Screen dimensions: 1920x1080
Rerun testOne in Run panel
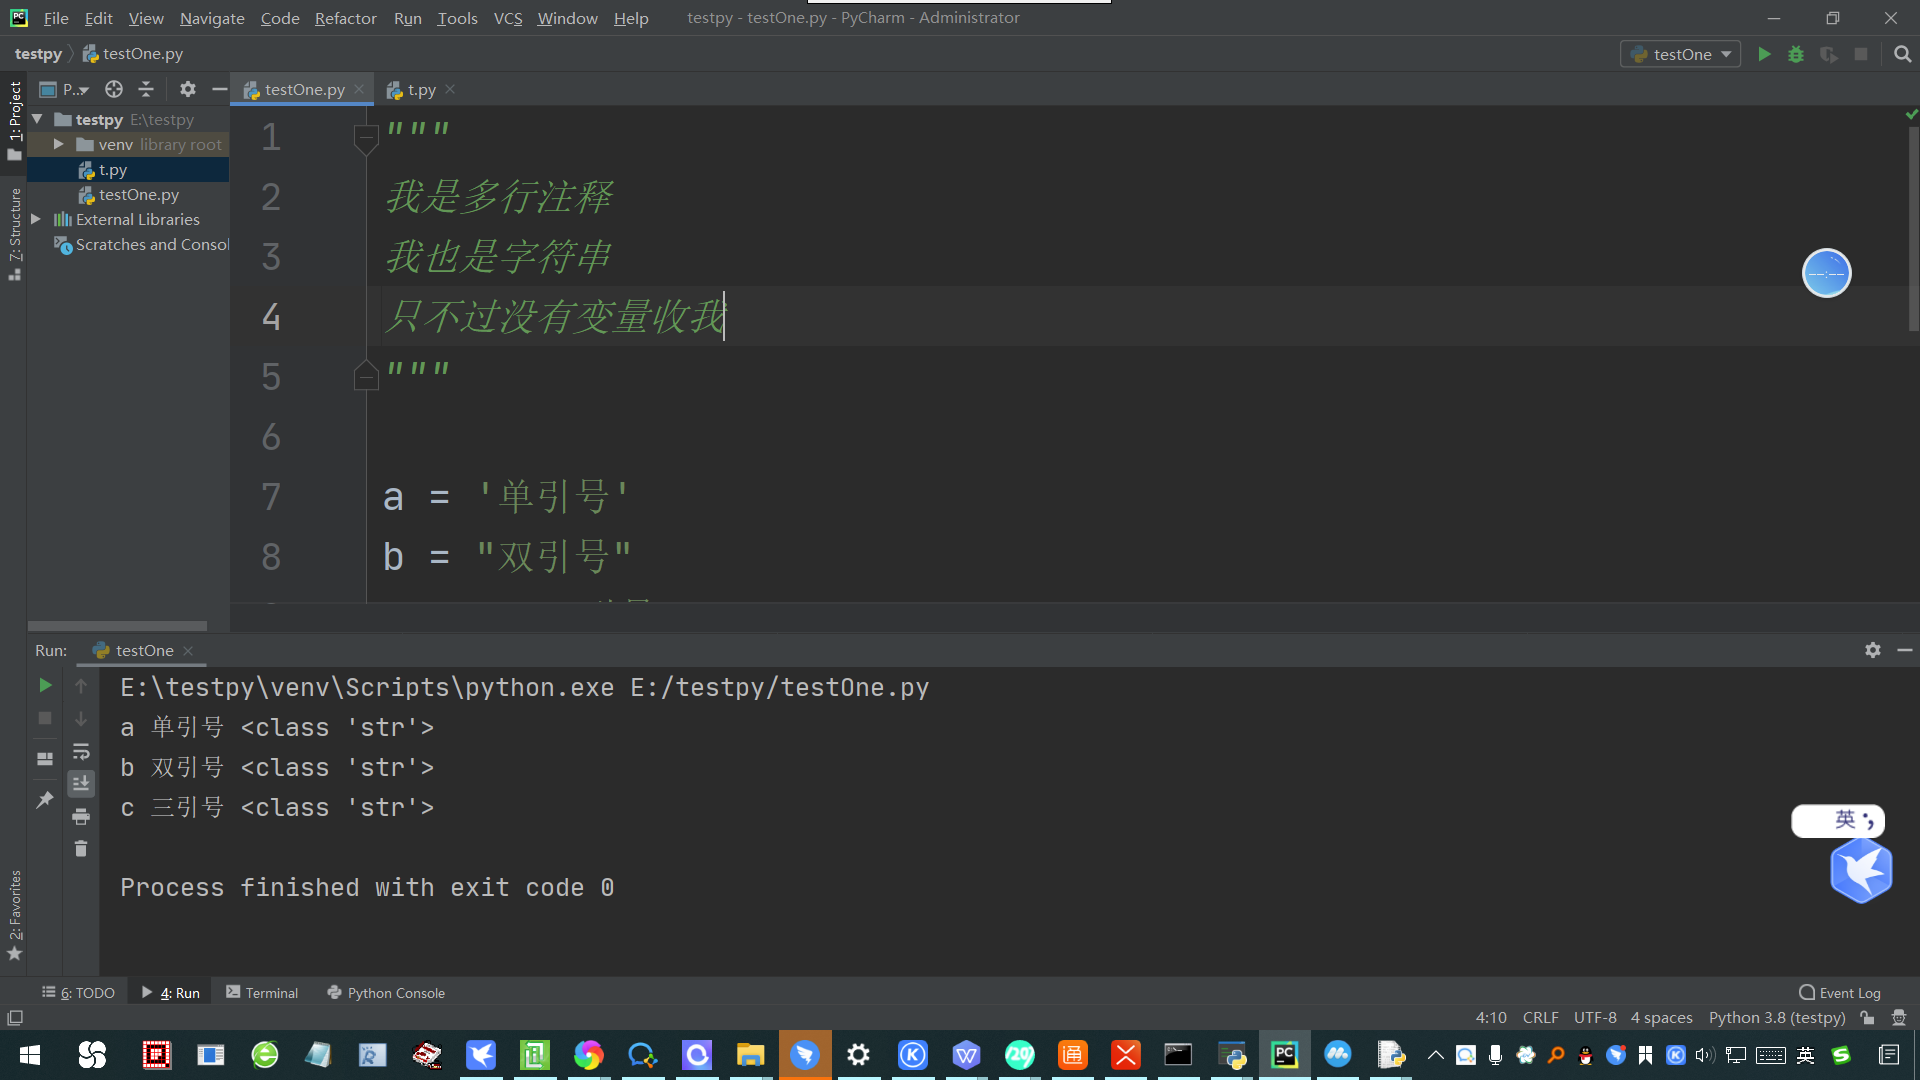[x=45, y=685]
